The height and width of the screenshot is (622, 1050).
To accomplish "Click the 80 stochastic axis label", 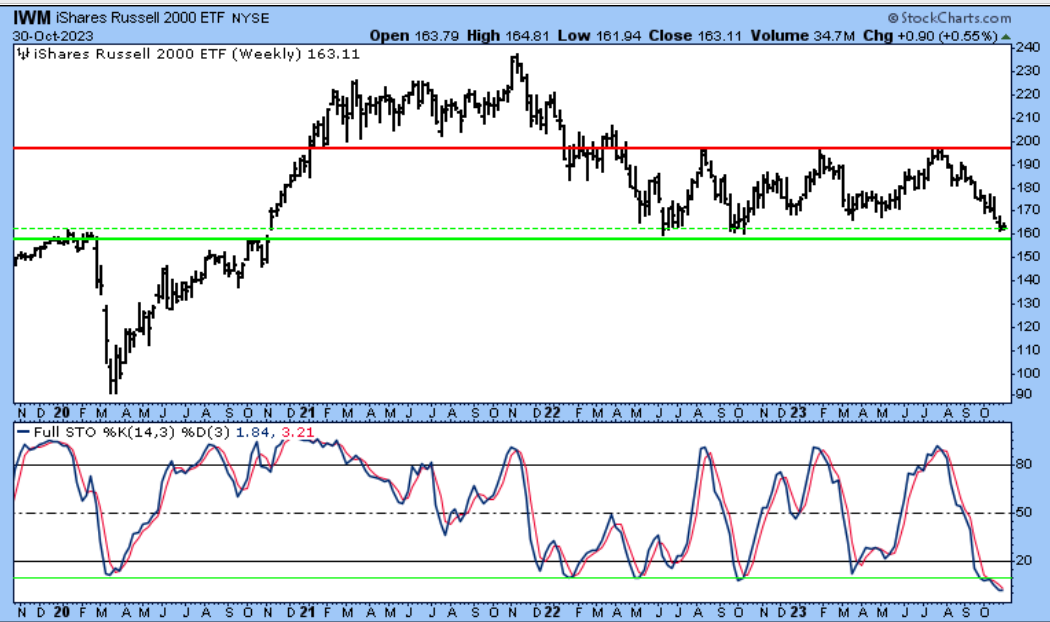I will 1024,464.
